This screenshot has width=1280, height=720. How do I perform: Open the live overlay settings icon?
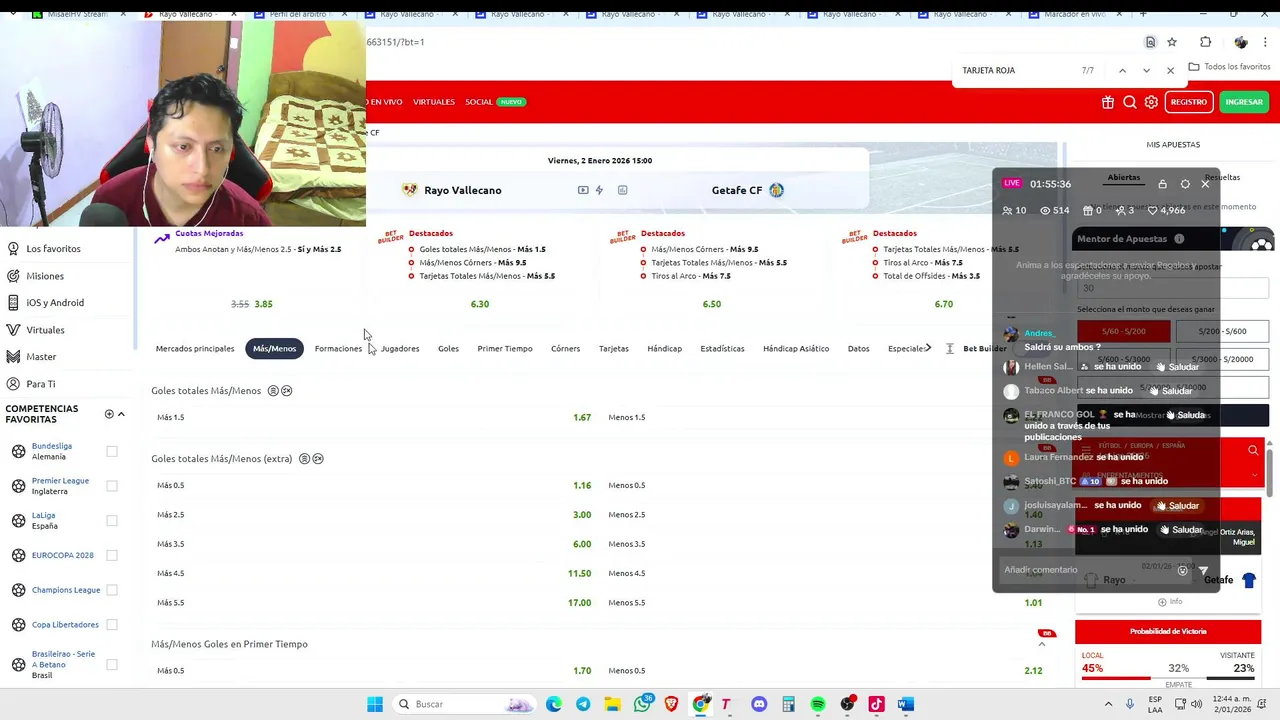(1185, 184)
